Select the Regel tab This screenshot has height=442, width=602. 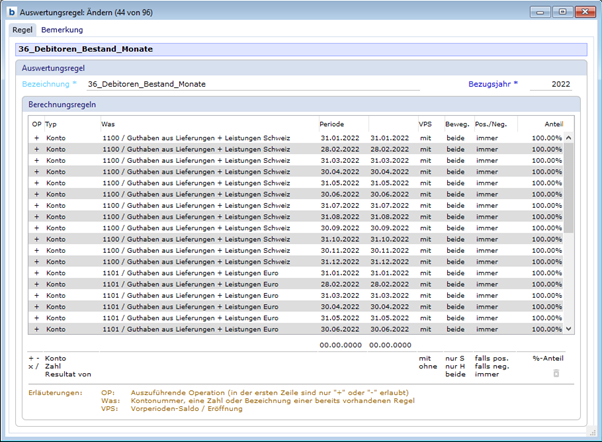coord(22,30)
